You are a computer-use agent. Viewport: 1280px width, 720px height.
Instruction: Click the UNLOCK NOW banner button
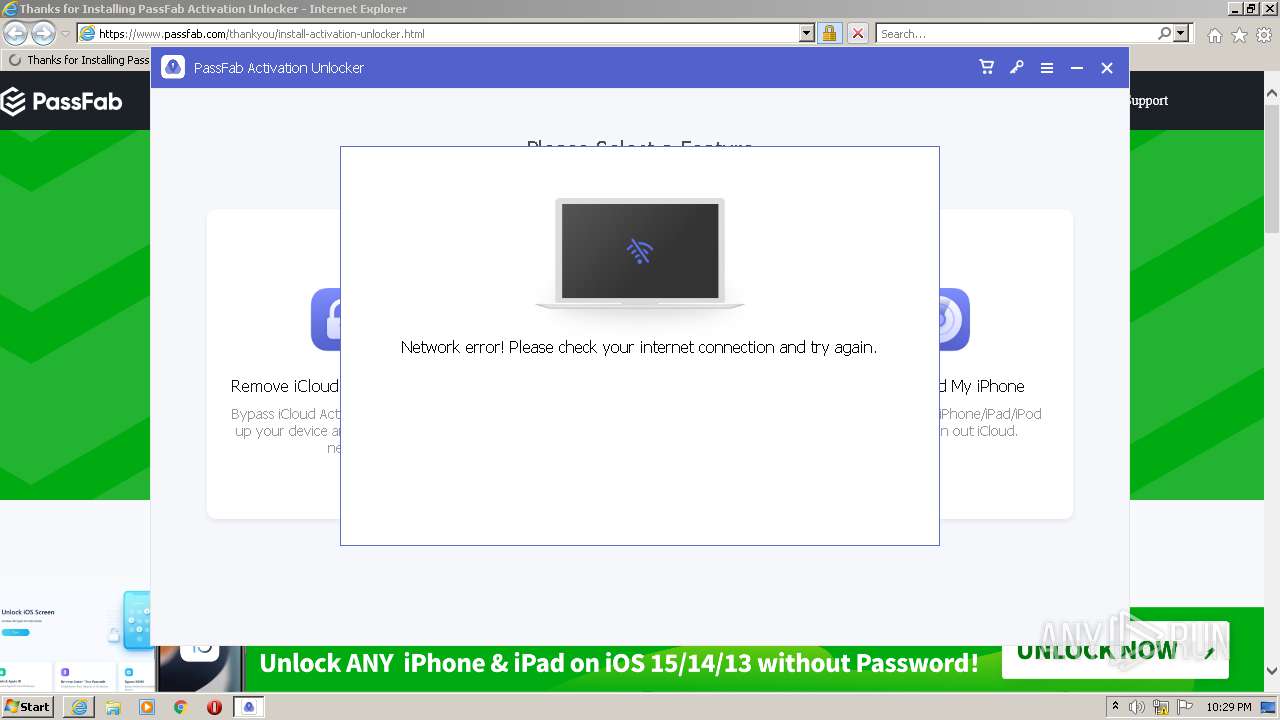(x=1115, y=652)
